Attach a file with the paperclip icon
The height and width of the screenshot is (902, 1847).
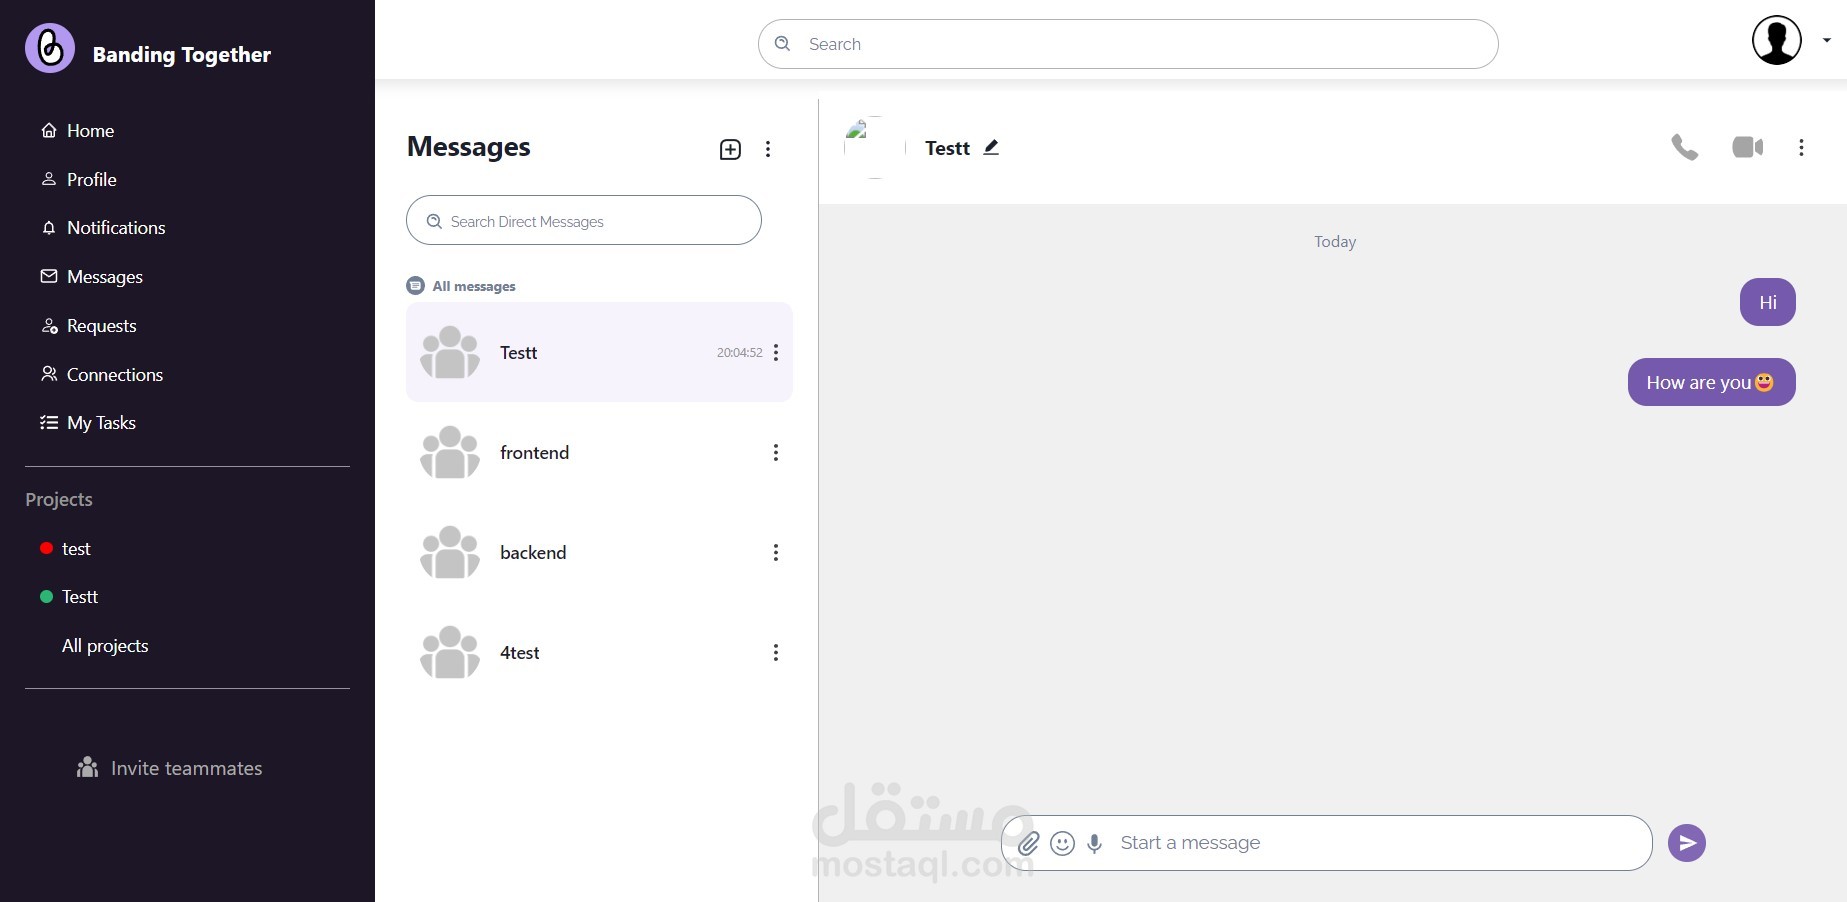(1028, 844)
